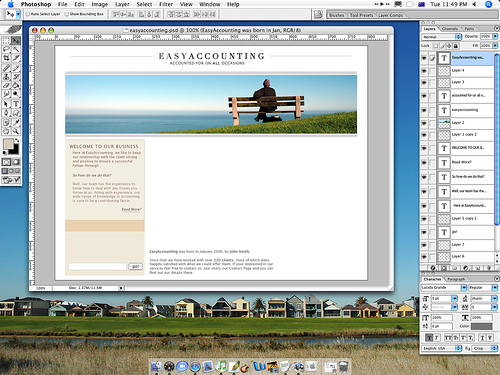Open the English: USA language dropdown
The width and height of the screenshot is (500, 375).
click(442, 348)
